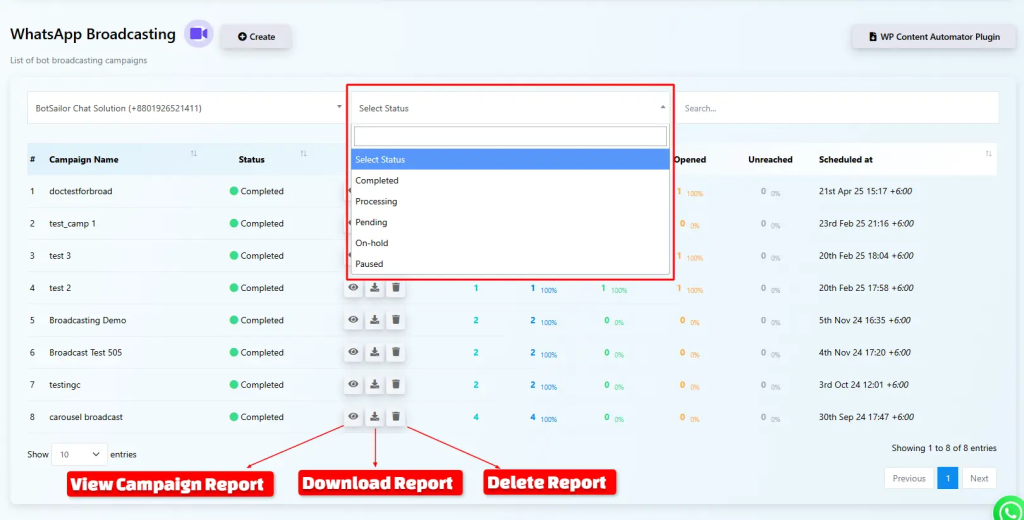Filter by Paused status option
This screenshot has height=520, width=1024.
tap(510, 264)
